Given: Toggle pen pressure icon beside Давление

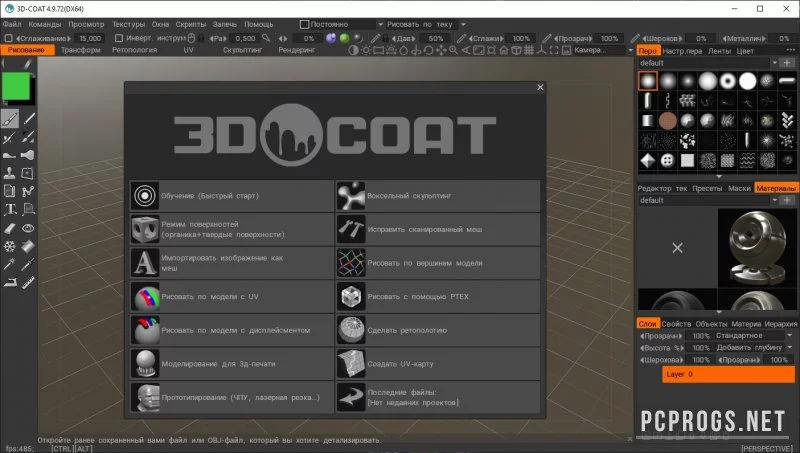Looking at the screenshot, I should [x=376, y=38].
